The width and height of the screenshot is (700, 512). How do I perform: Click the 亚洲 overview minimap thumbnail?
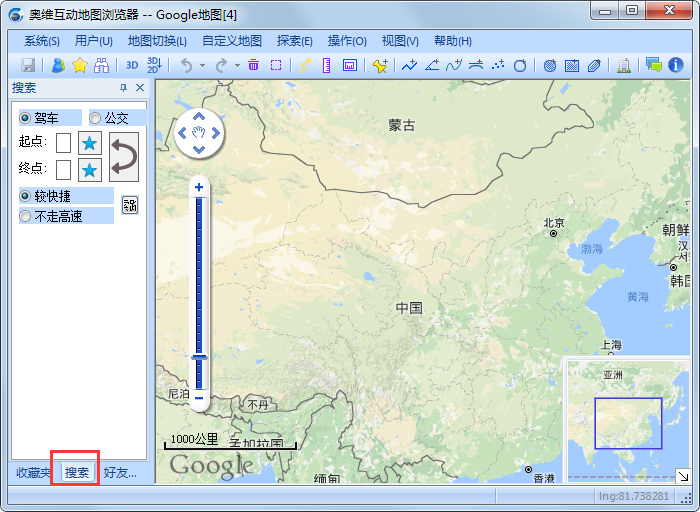point(628,420)
